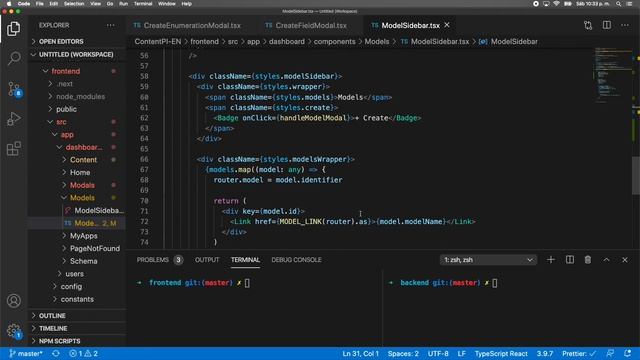The height and width of the screenshot is (360, 640).
Task: Select terminal dropdown 1: zsh, zsh
Action: tap(489, 260)
